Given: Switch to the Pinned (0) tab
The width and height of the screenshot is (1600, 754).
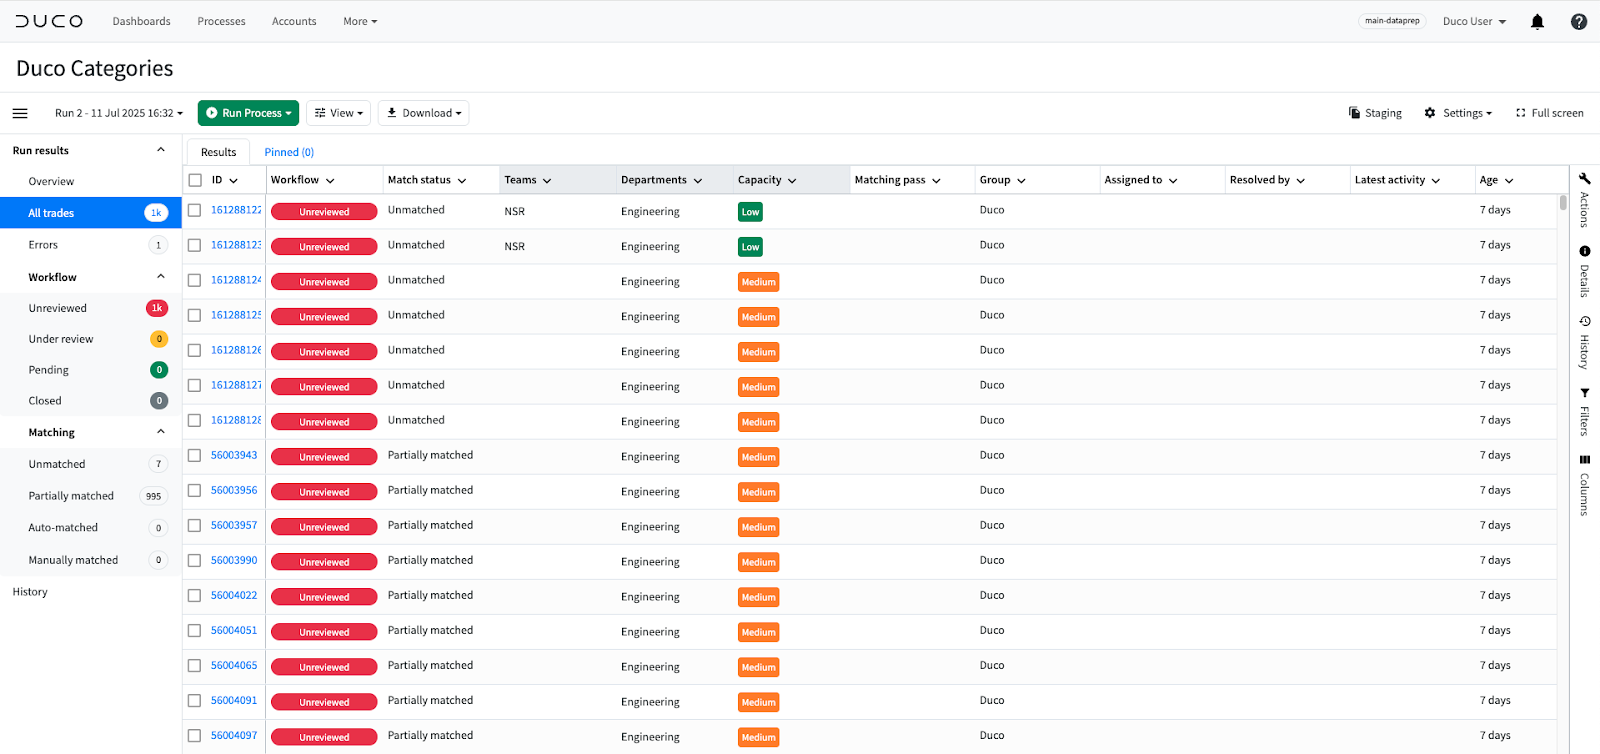Looking at the screenshot, I should click(289, 152).
